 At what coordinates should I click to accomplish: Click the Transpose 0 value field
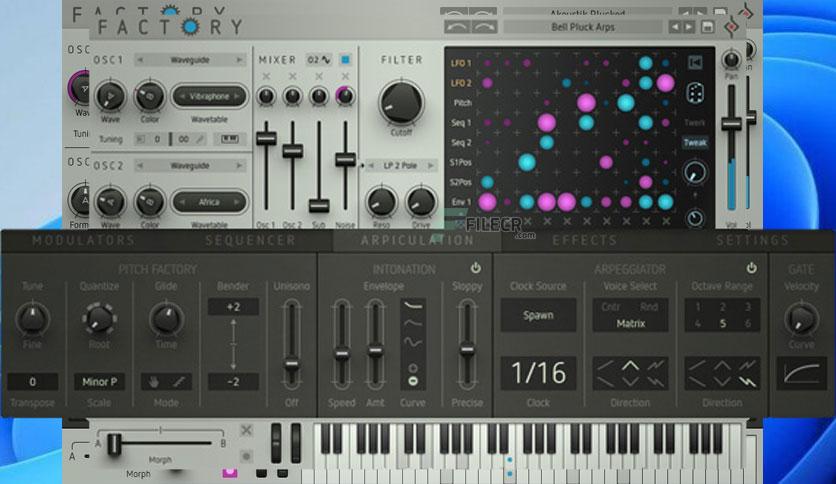point(33,382)
